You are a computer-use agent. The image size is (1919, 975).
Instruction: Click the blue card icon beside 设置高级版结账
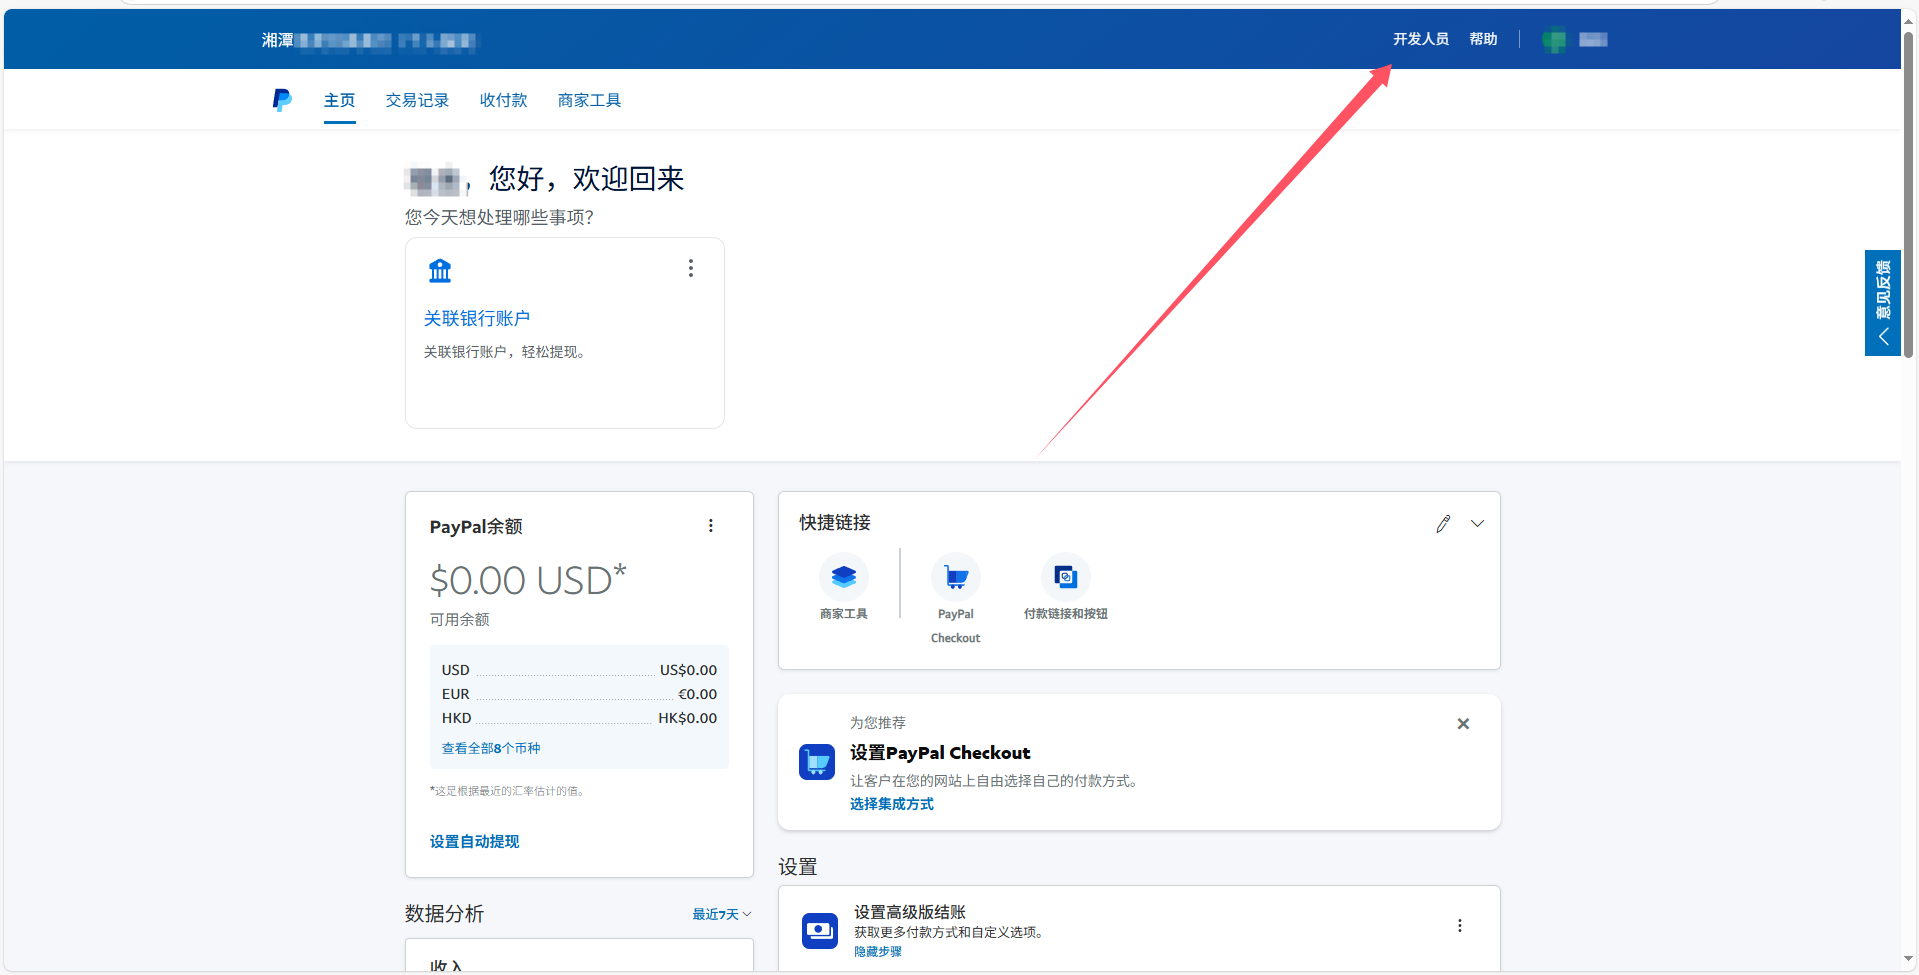pos(819,930)
